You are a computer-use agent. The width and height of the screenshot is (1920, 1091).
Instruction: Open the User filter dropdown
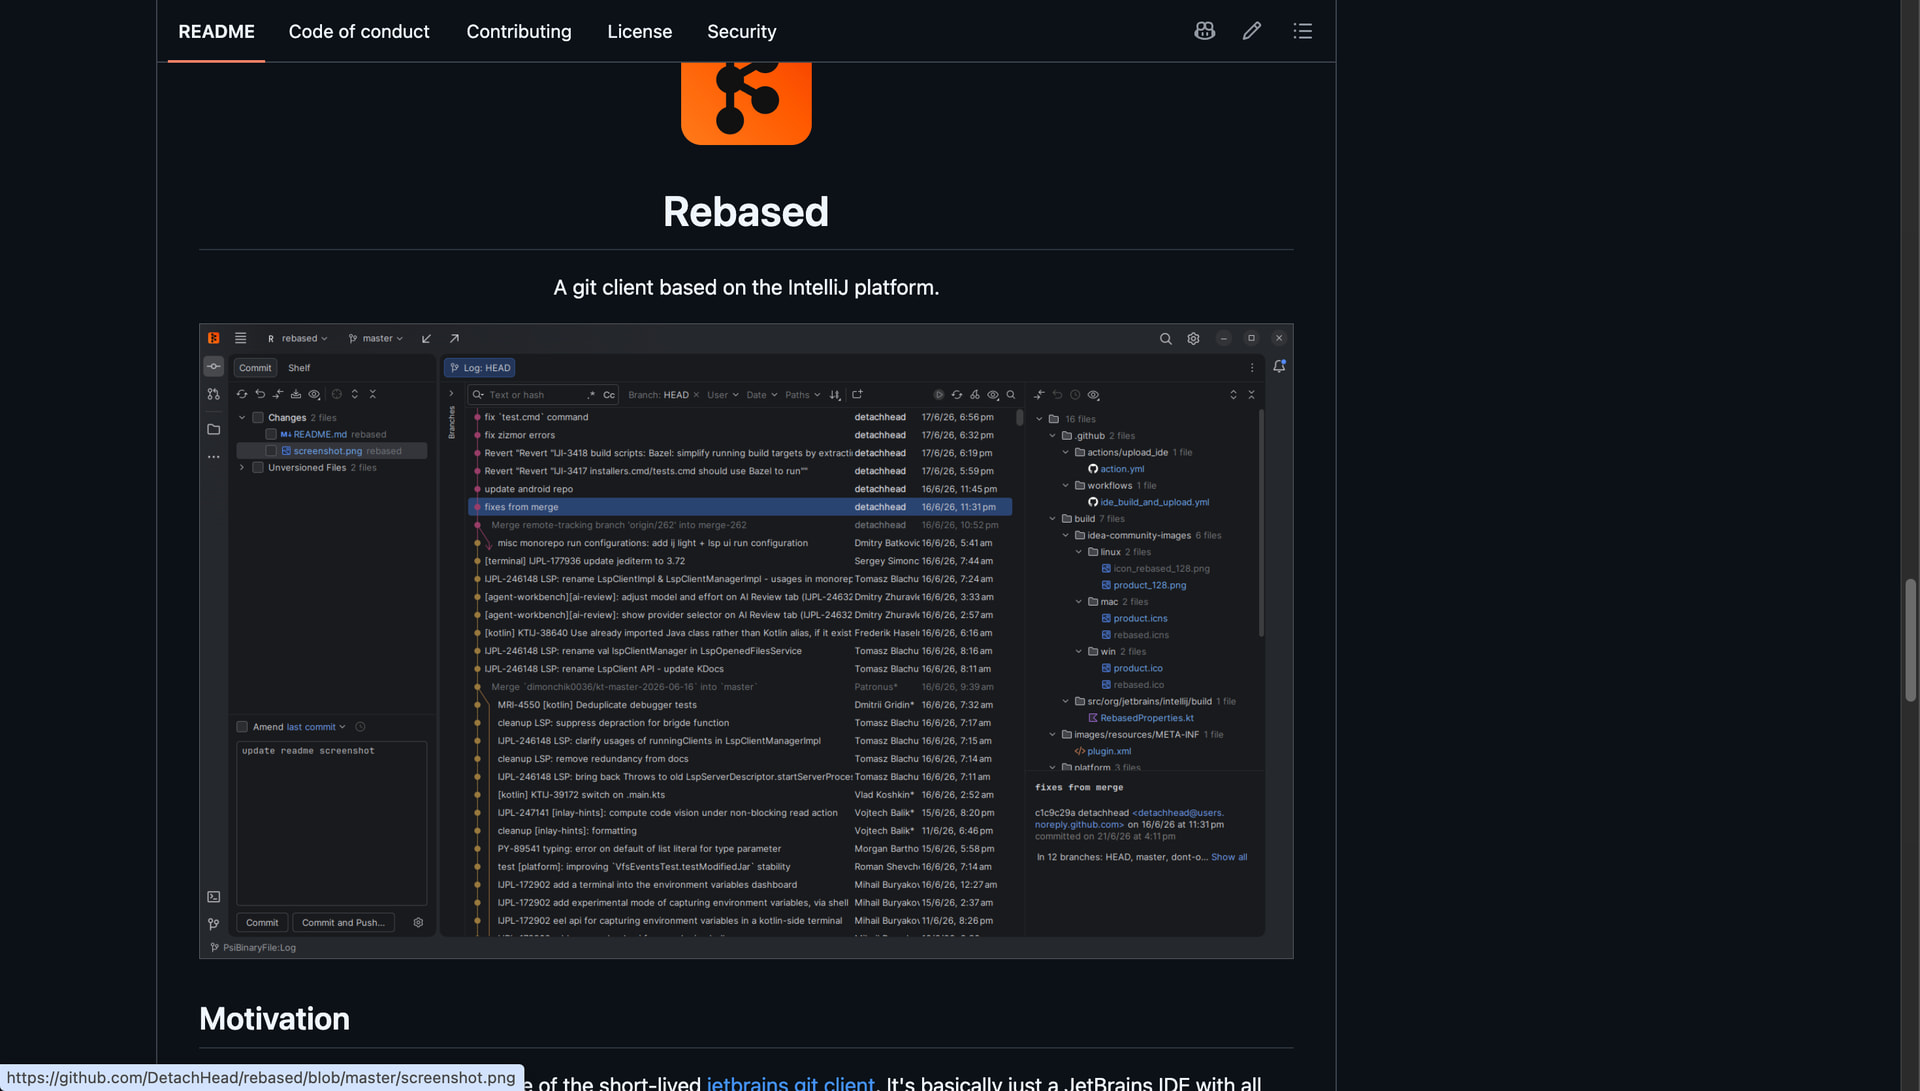(x=723, y=395)
